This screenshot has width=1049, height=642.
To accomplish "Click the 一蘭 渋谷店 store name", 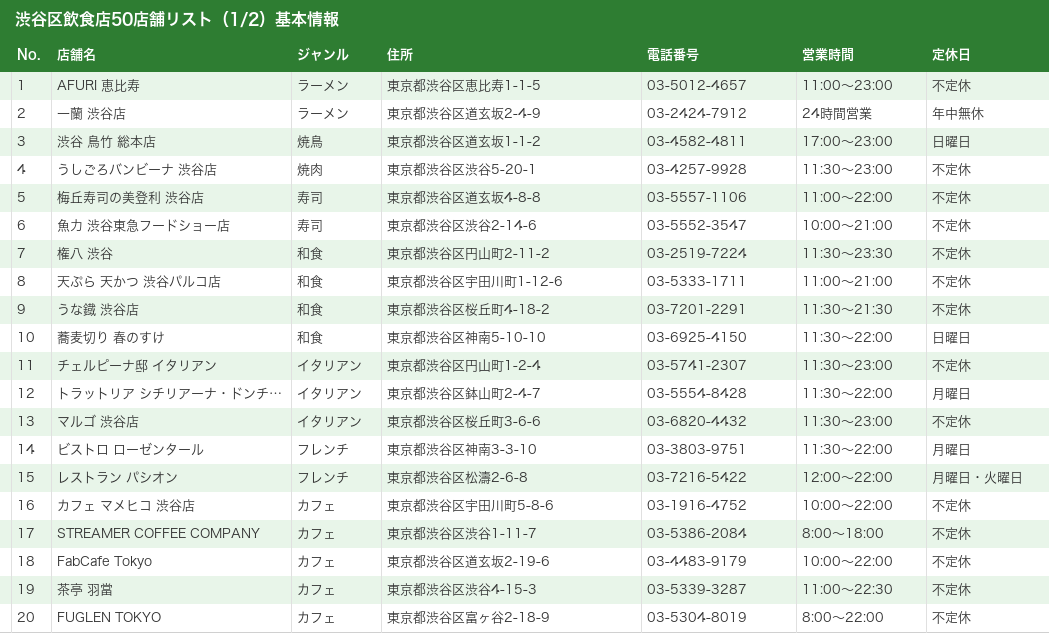I will click(x=91, y=114).
